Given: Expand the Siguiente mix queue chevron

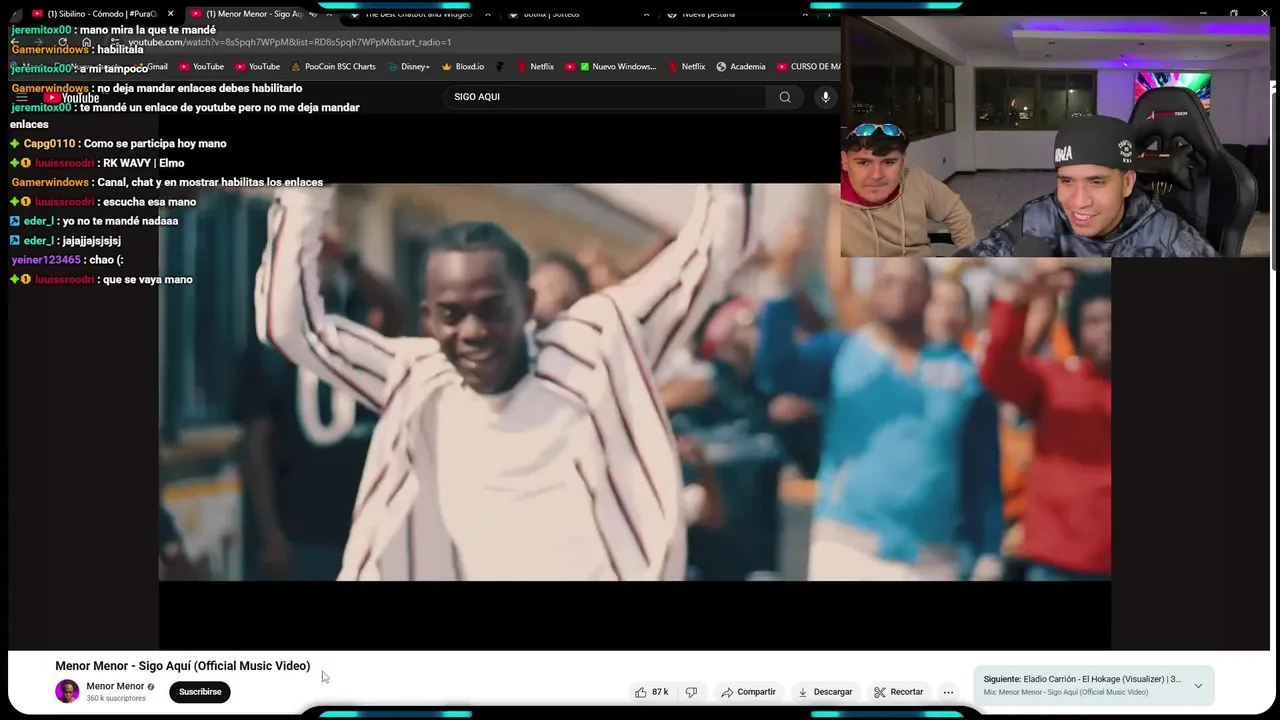Looking at the screenshot, I should tap(1198, 686).
